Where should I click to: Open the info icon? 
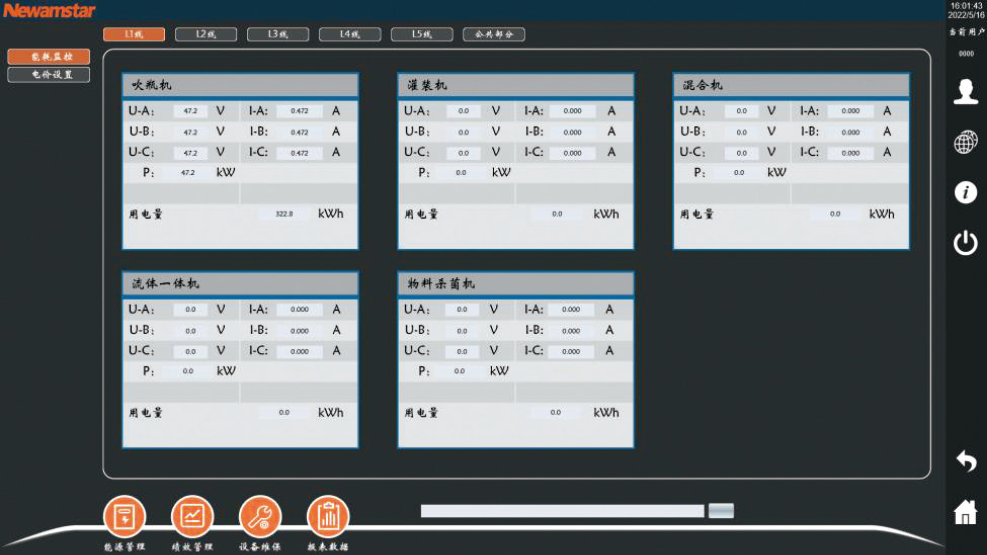tap(966, 192)
